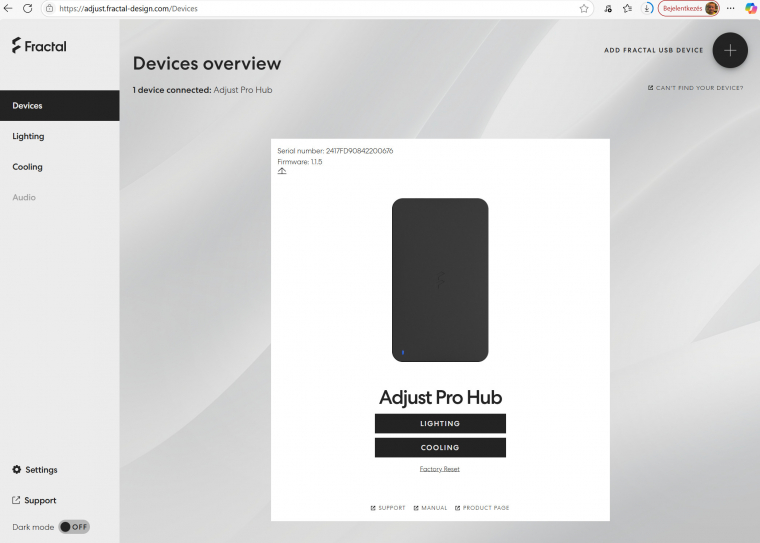Click the Devices overview heading
The height and width of the screenshot is (543, 760).
[207, 63]
